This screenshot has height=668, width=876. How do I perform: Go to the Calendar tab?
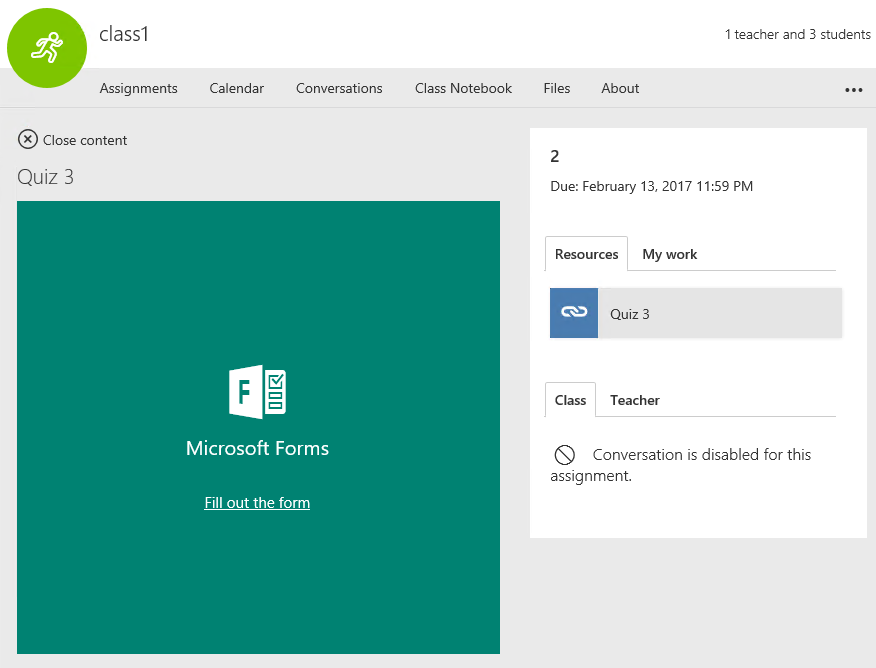point(236,88)
